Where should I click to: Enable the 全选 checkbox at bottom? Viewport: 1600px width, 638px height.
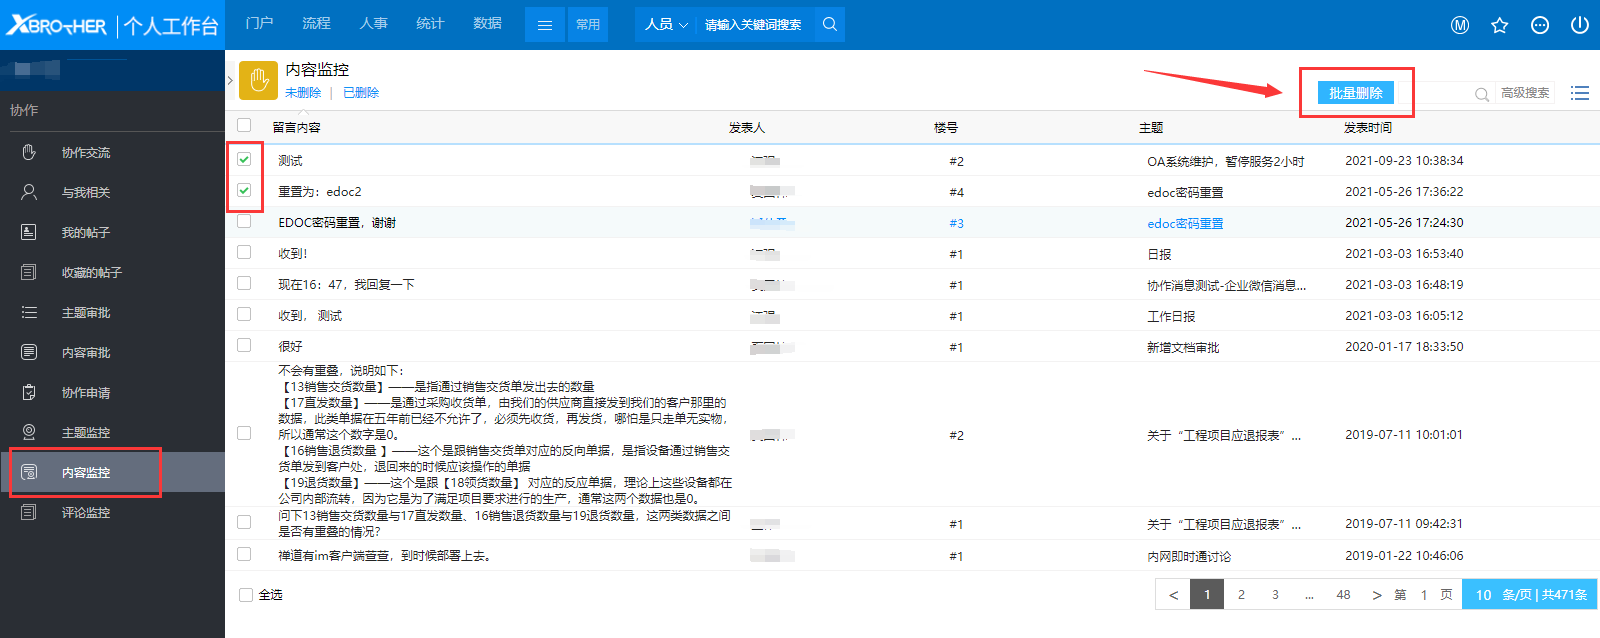click(x=246, y=595)
